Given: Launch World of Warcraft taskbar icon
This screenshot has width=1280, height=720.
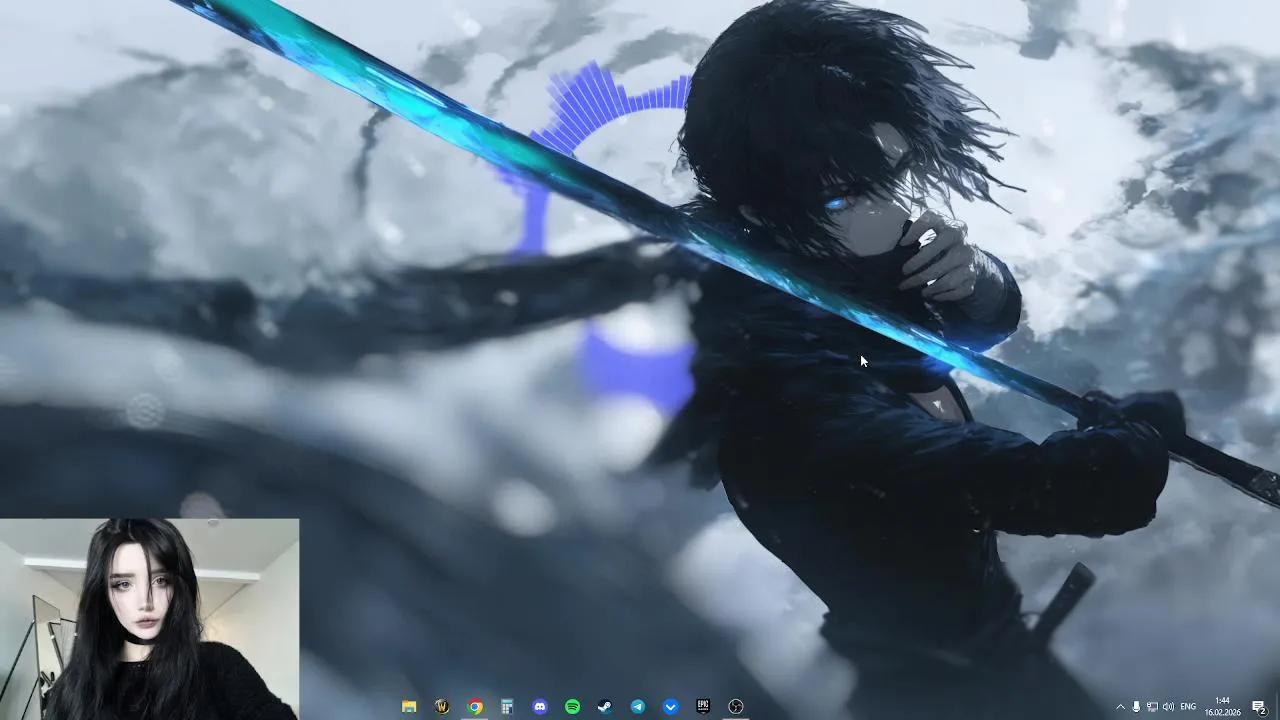Looking at the screenshot, I should point(442,707).
